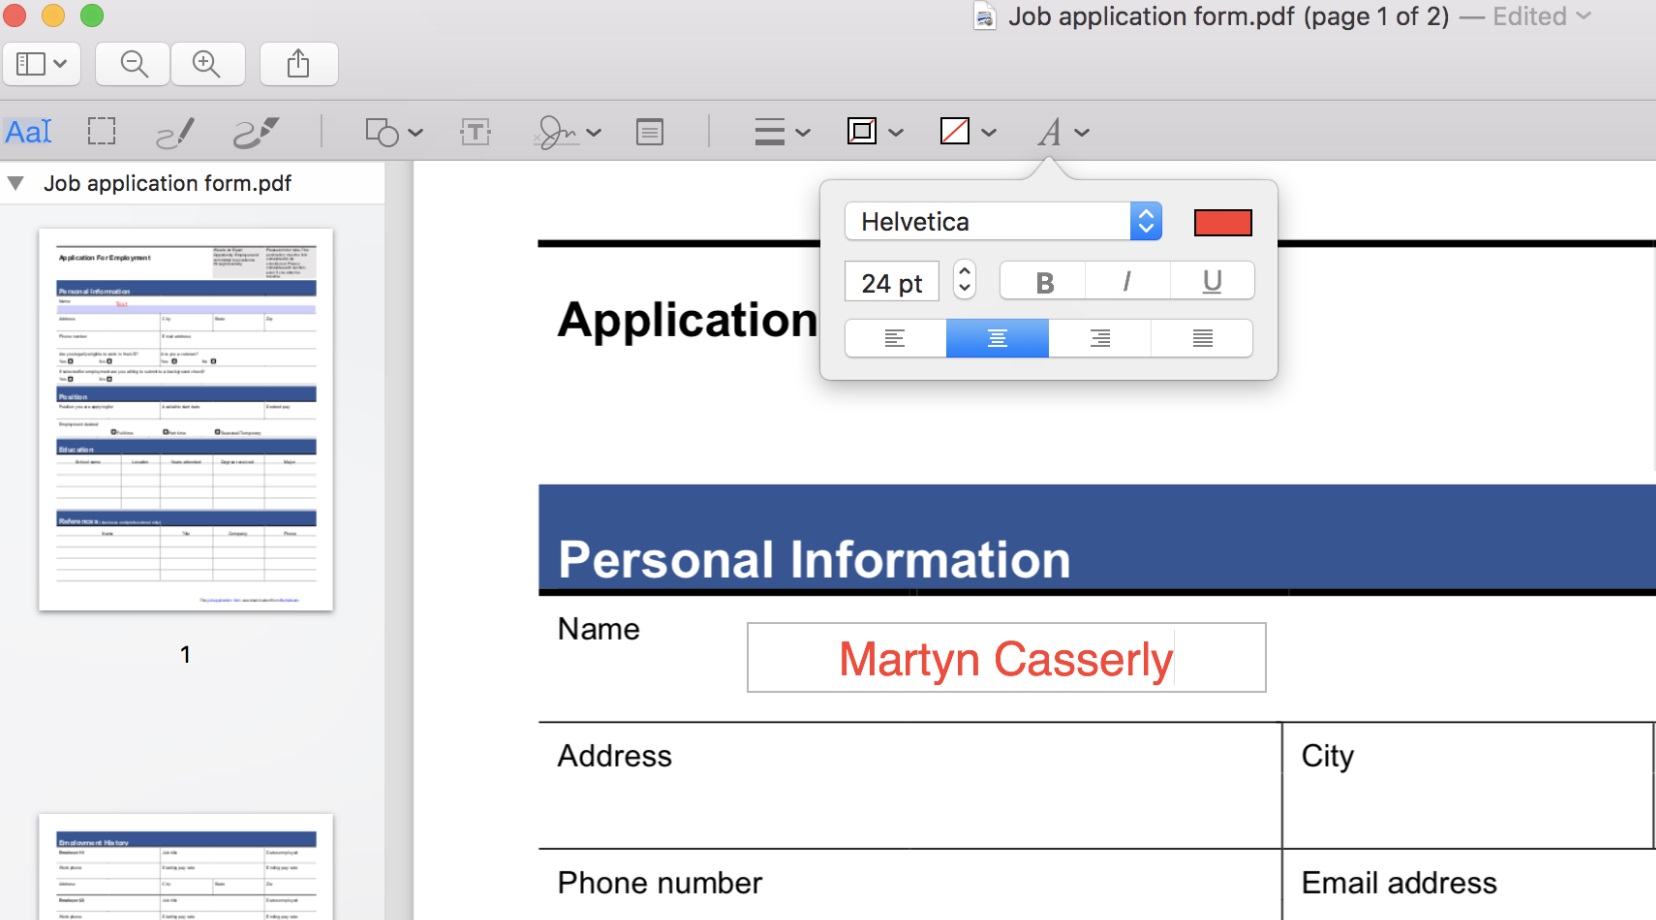Image resolution: width=1656 pixels, height=920 pixels.
Task: Zoom out of the document
Action: tap(133, 64)
